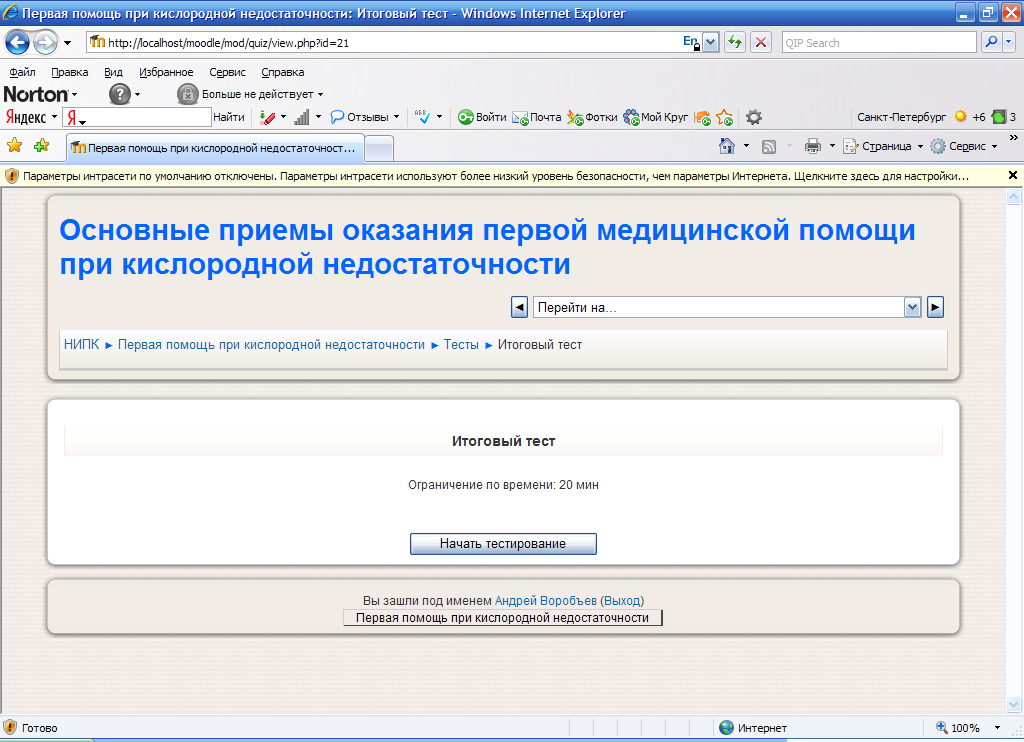Open the Файл menu
Image resolution: width=1024 pixels, height=742 pixels.
[x=22, y=72]
